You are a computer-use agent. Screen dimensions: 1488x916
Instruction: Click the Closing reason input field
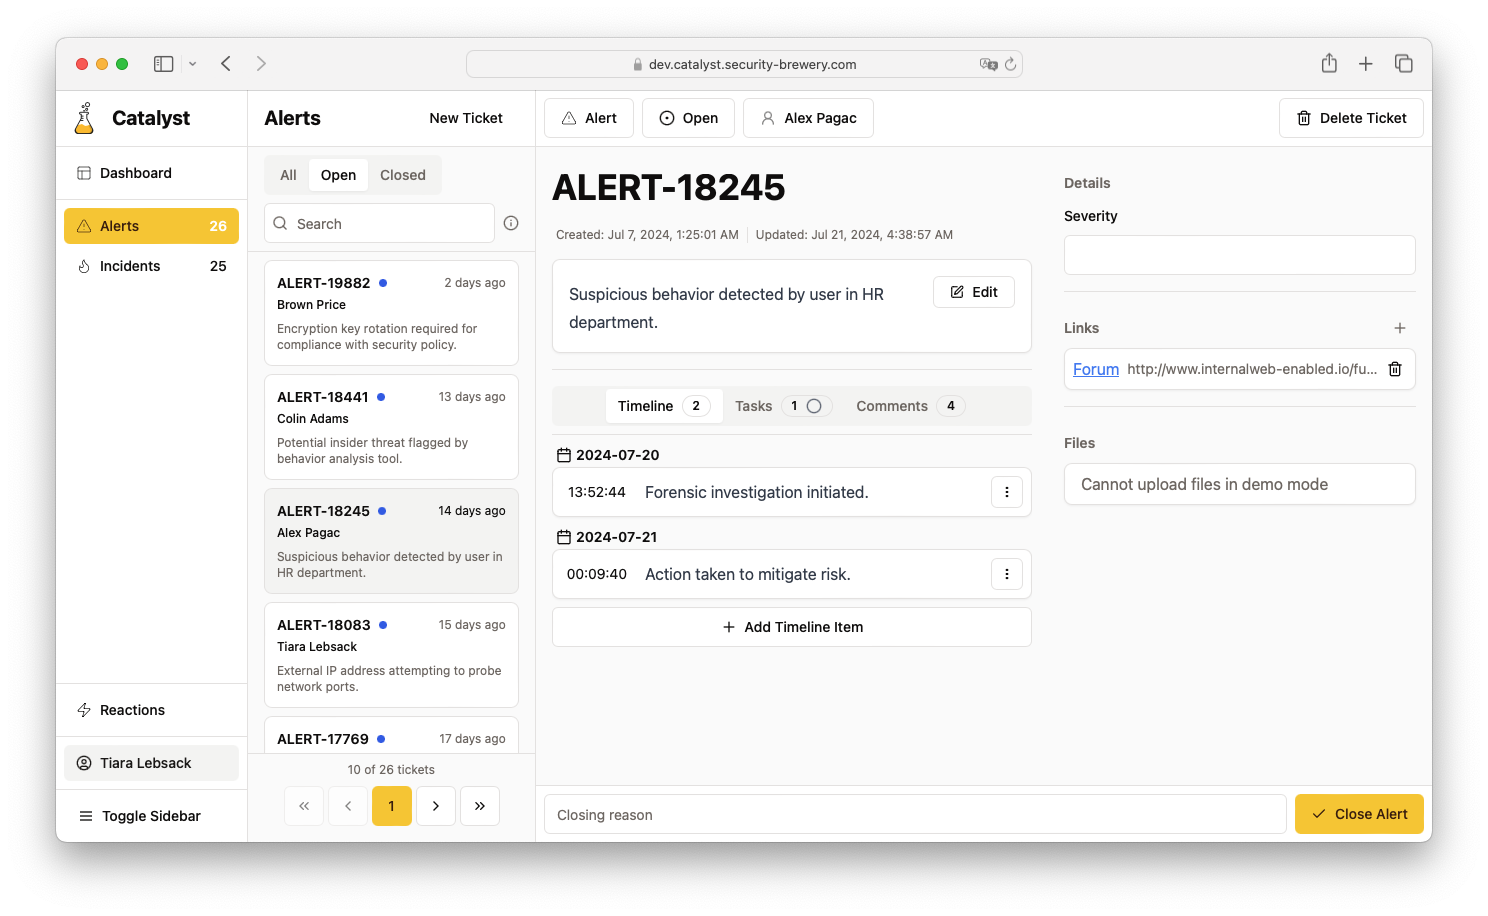click(914, 815)
